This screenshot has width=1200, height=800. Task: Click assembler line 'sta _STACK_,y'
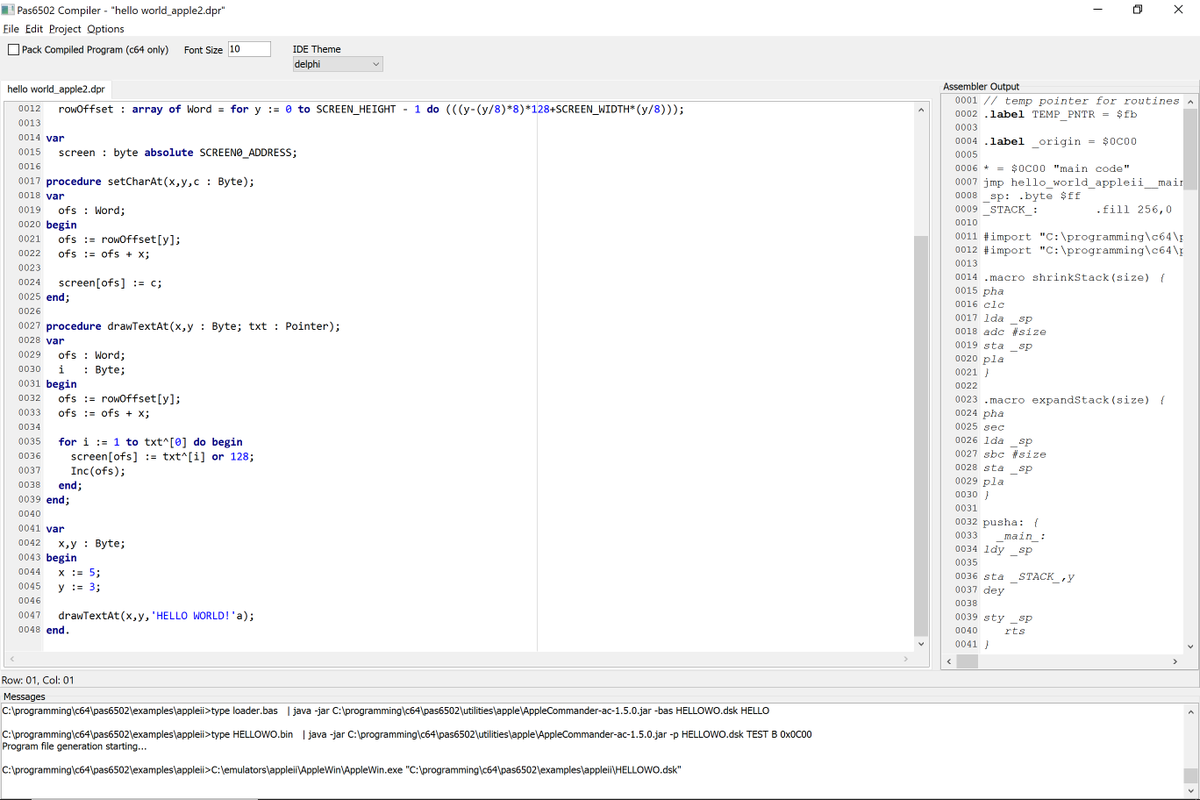pyautogui.click(x=1029, y=577)
